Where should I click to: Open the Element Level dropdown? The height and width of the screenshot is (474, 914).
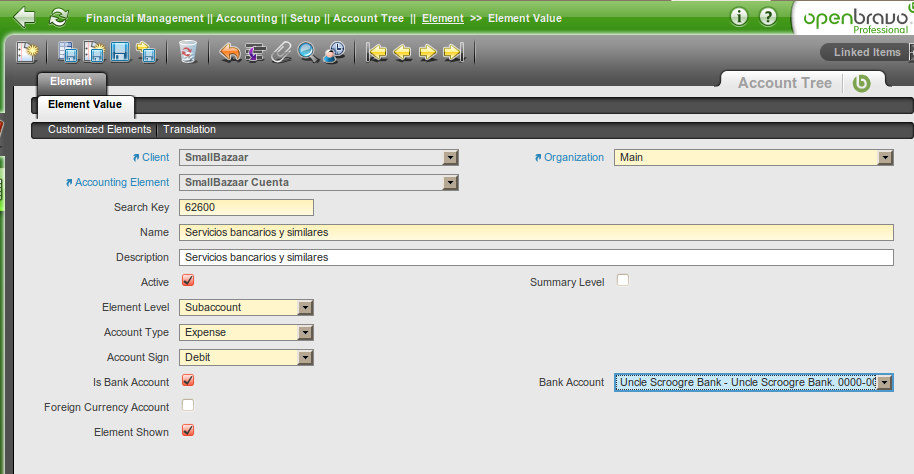246,307
